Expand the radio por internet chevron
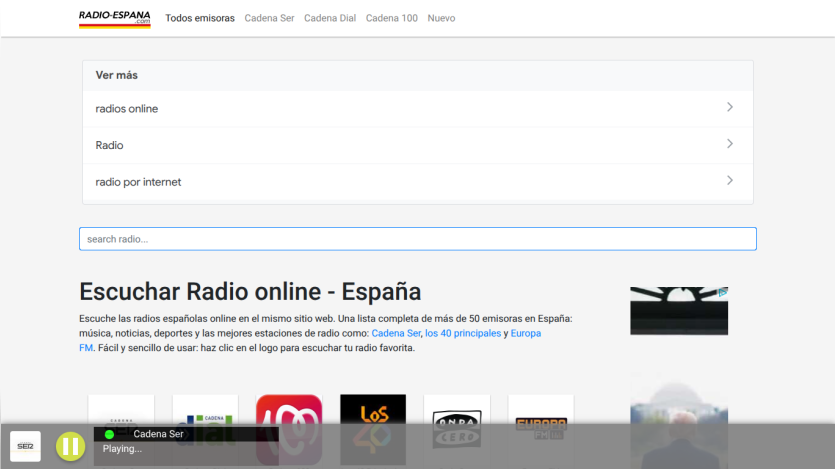The width and height of the screenshot is (835, 469). [x=730, y=180]
